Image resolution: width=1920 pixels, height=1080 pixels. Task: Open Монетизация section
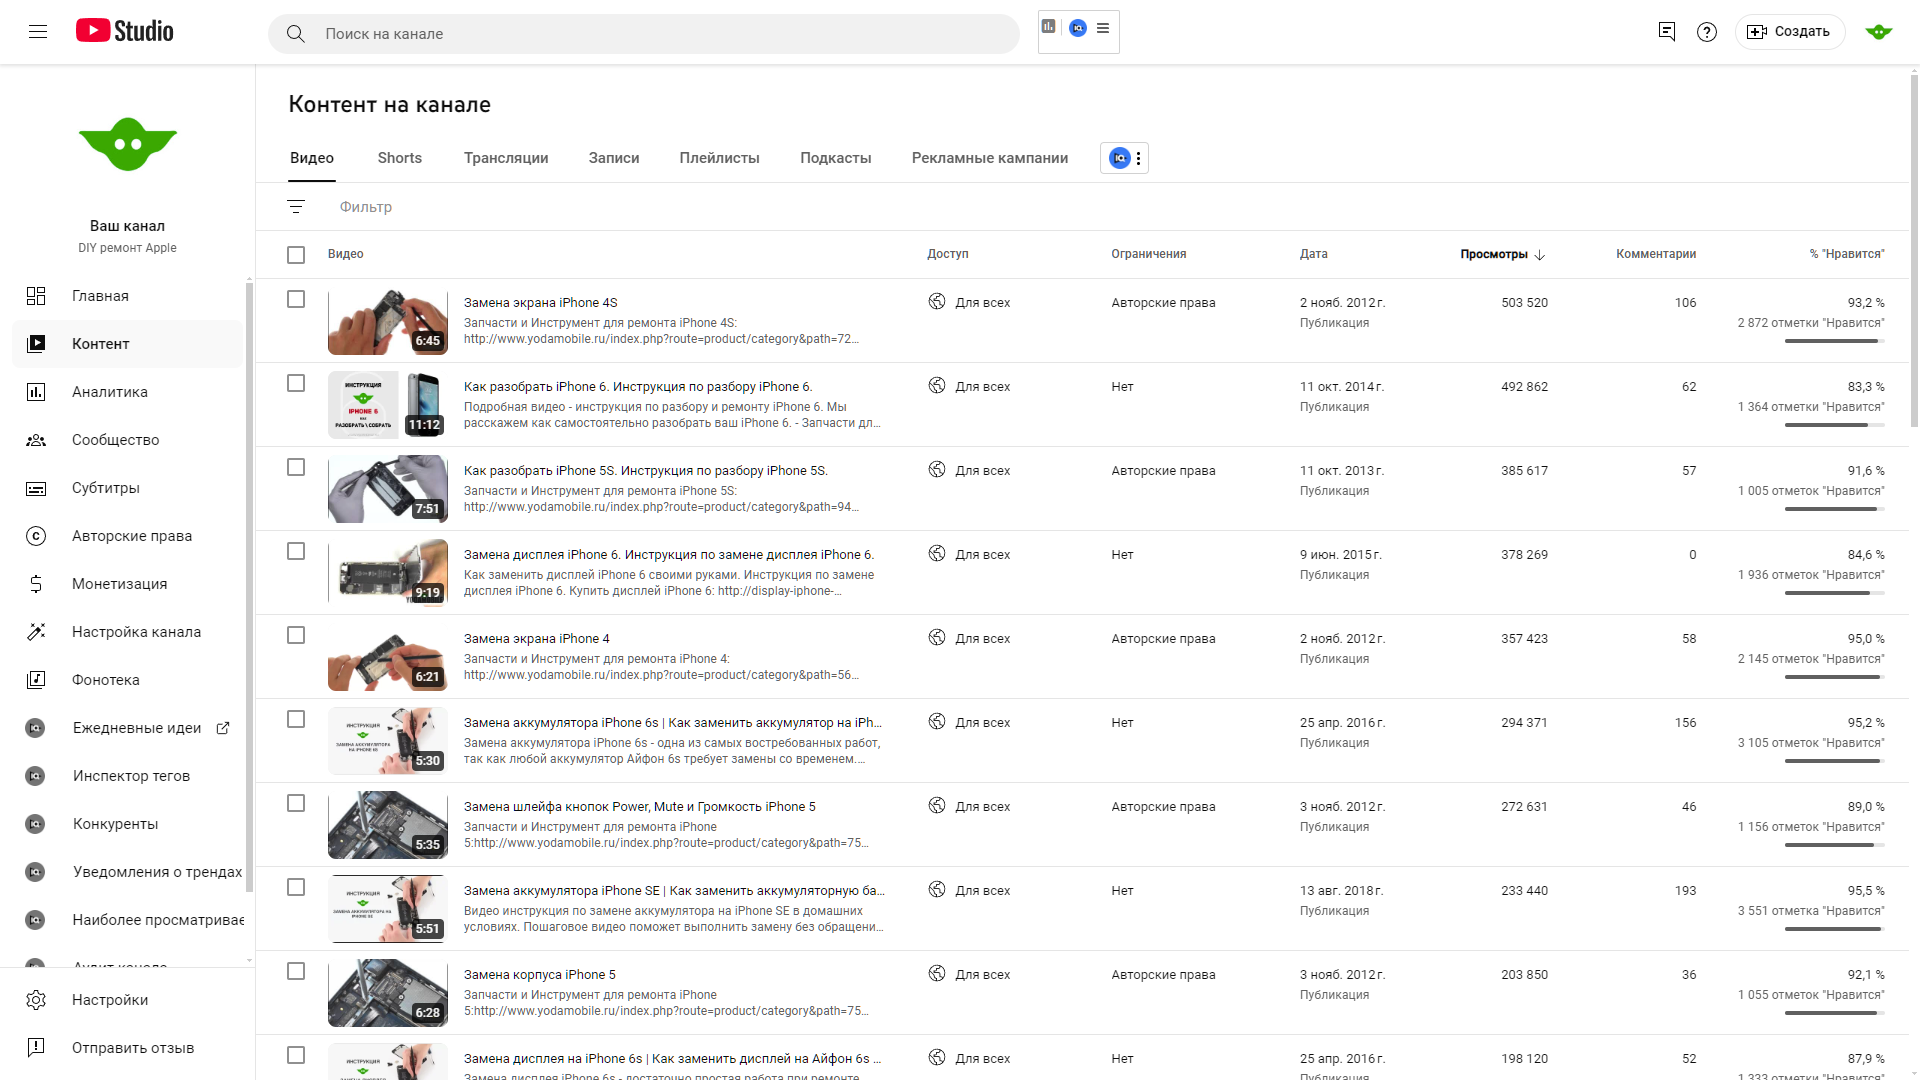tap(128, 584)
